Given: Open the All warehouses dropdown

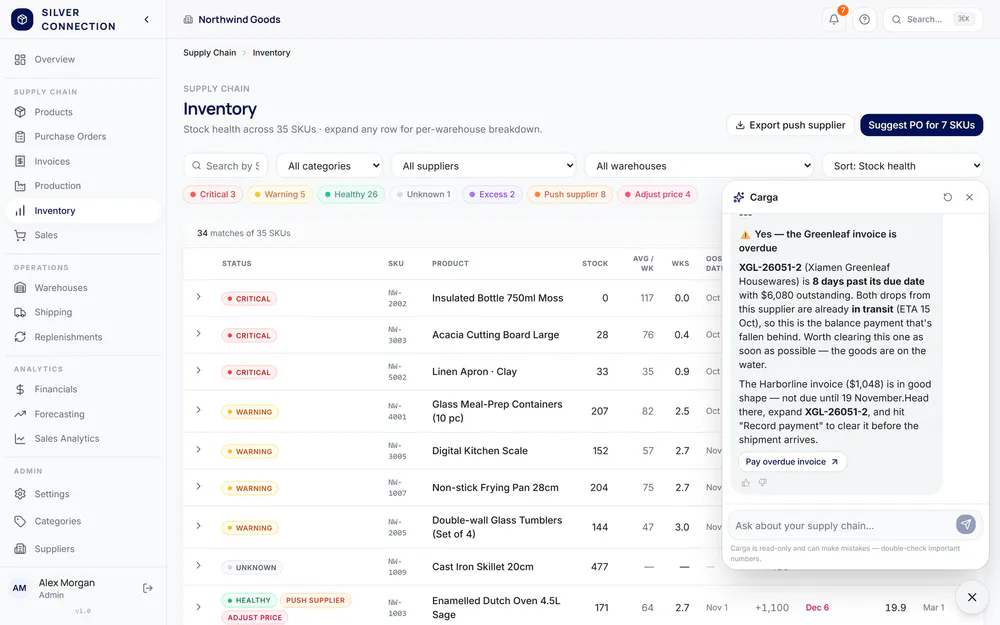Looking at the screenshot, I should pos(699,166).
